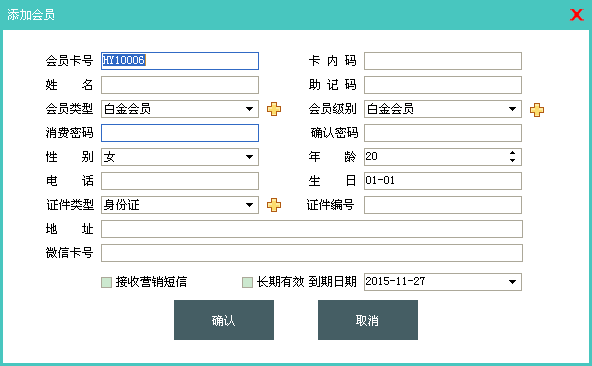The height and width of the screenshot is (366, 592).
Task: Decrease 年龄 with the down arrow
Action: pyautogui.click(x=512, y=161)
